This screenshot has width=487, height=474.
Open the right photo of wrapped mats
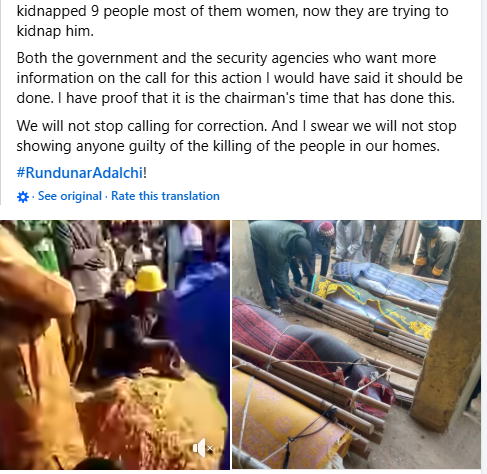(356, 345)
